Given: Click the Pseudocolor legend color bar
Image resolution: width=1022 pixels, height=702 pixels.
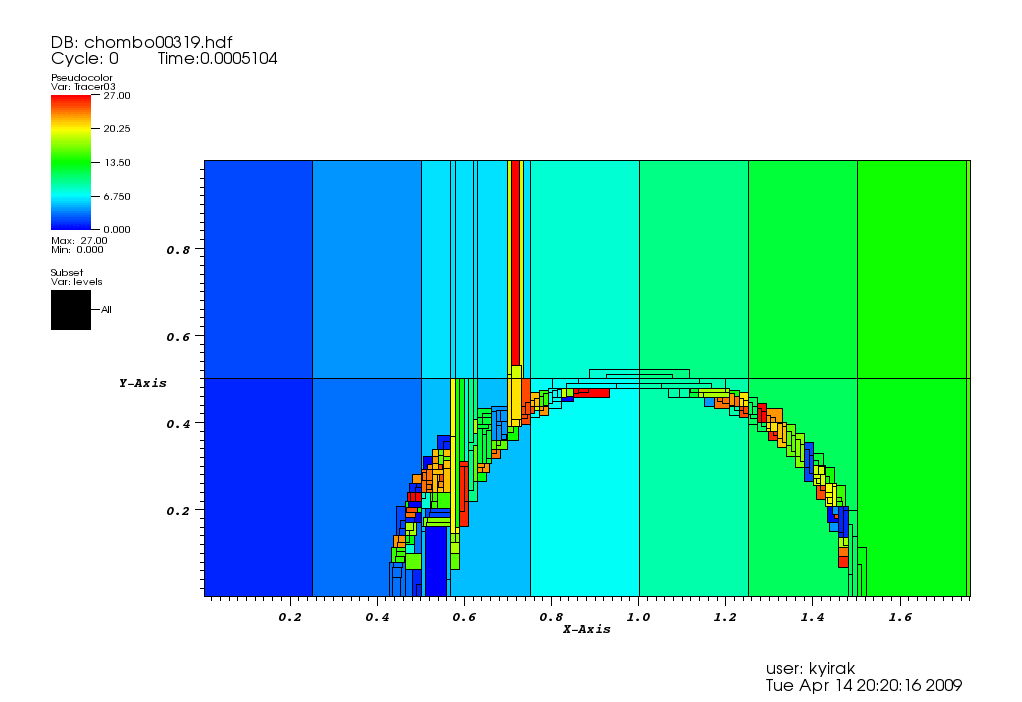Looking at the screenshot, I should tap(71, 162).
